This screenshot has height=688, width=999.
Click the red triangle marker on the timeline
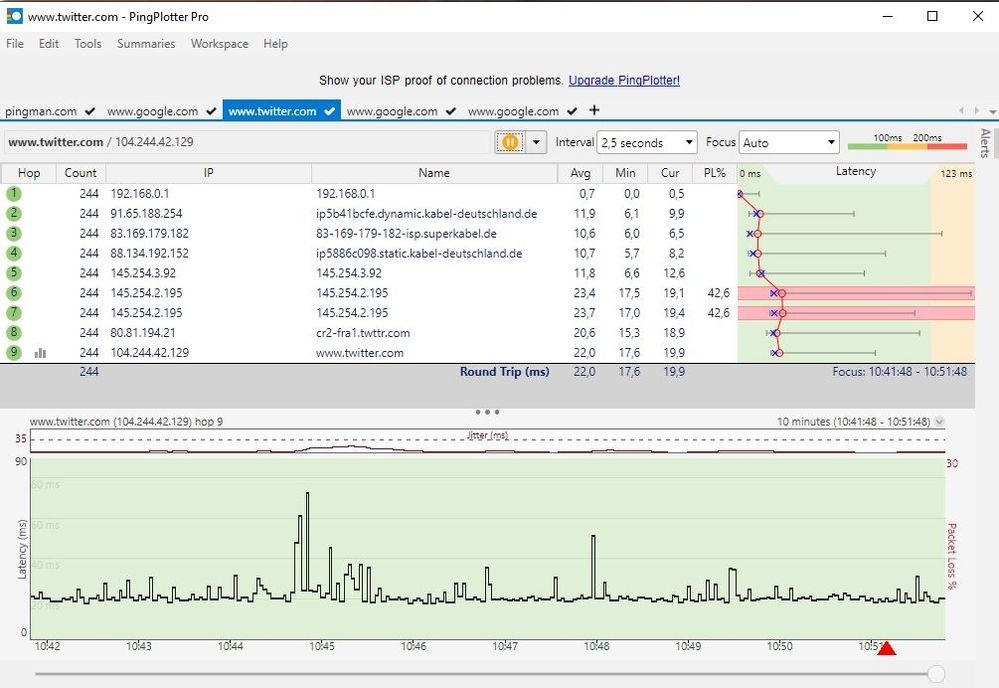tap(886, 648)
